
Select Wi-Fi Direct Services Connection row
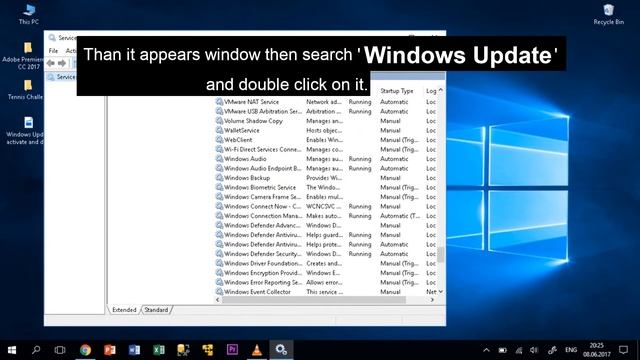click(326, 149)
